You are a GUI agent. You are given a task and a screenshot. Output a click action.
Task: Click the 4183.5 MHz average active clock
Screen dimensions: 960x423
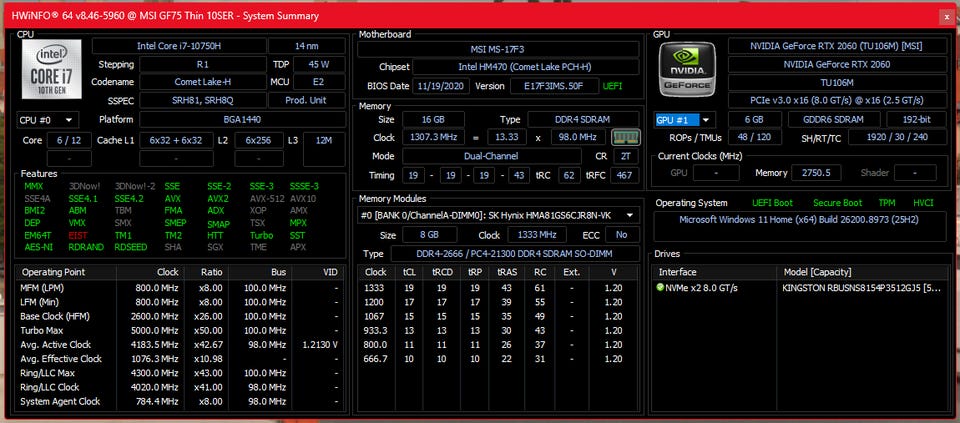(154, 345)
